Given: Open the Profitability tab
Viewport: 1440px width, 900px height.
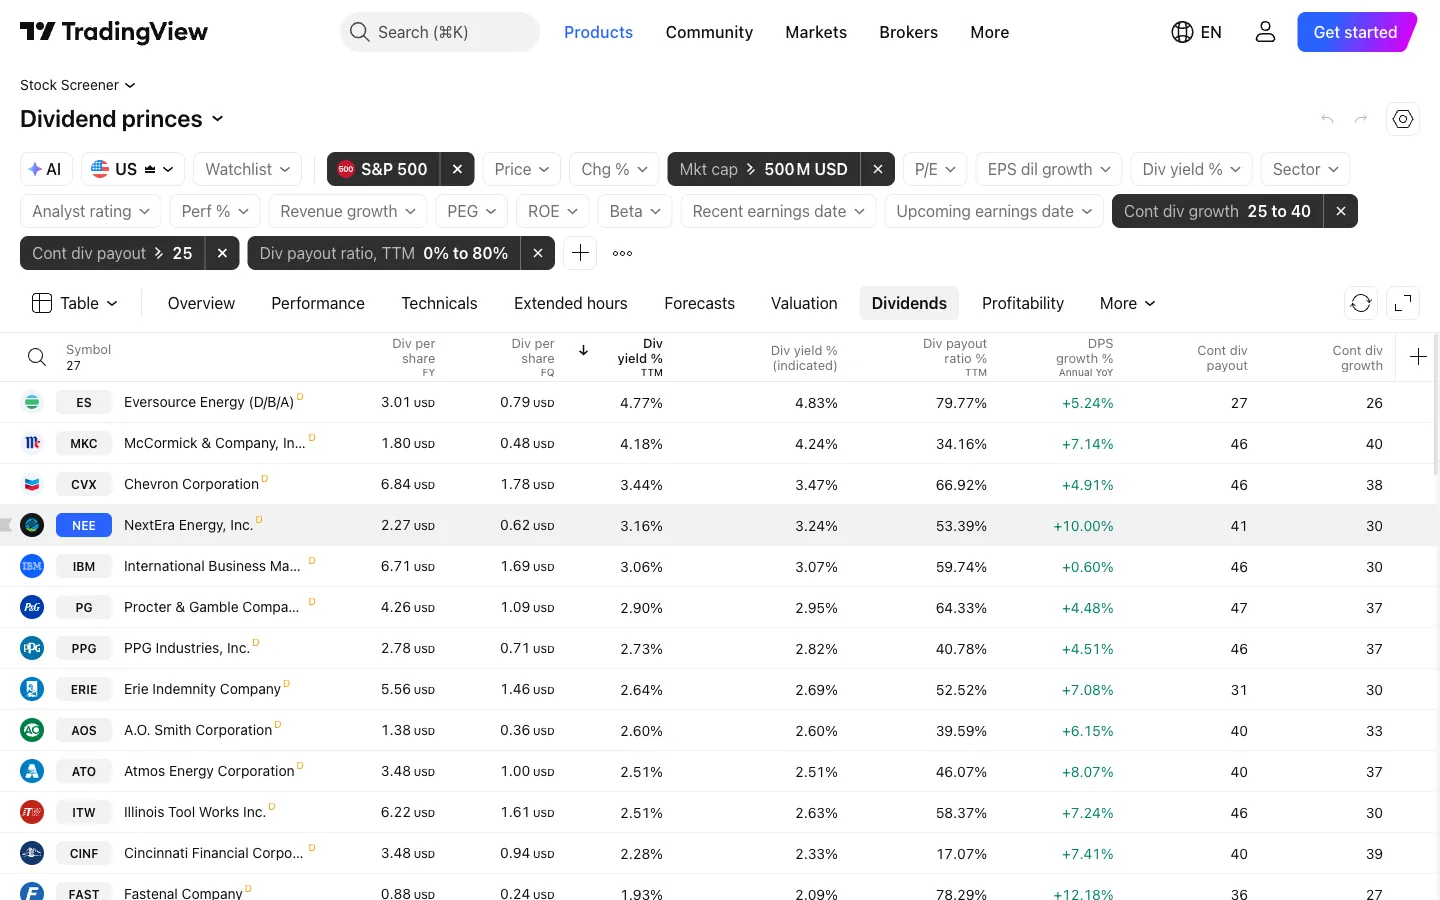Looking at the screenshot, I should tap(1023, 303).
